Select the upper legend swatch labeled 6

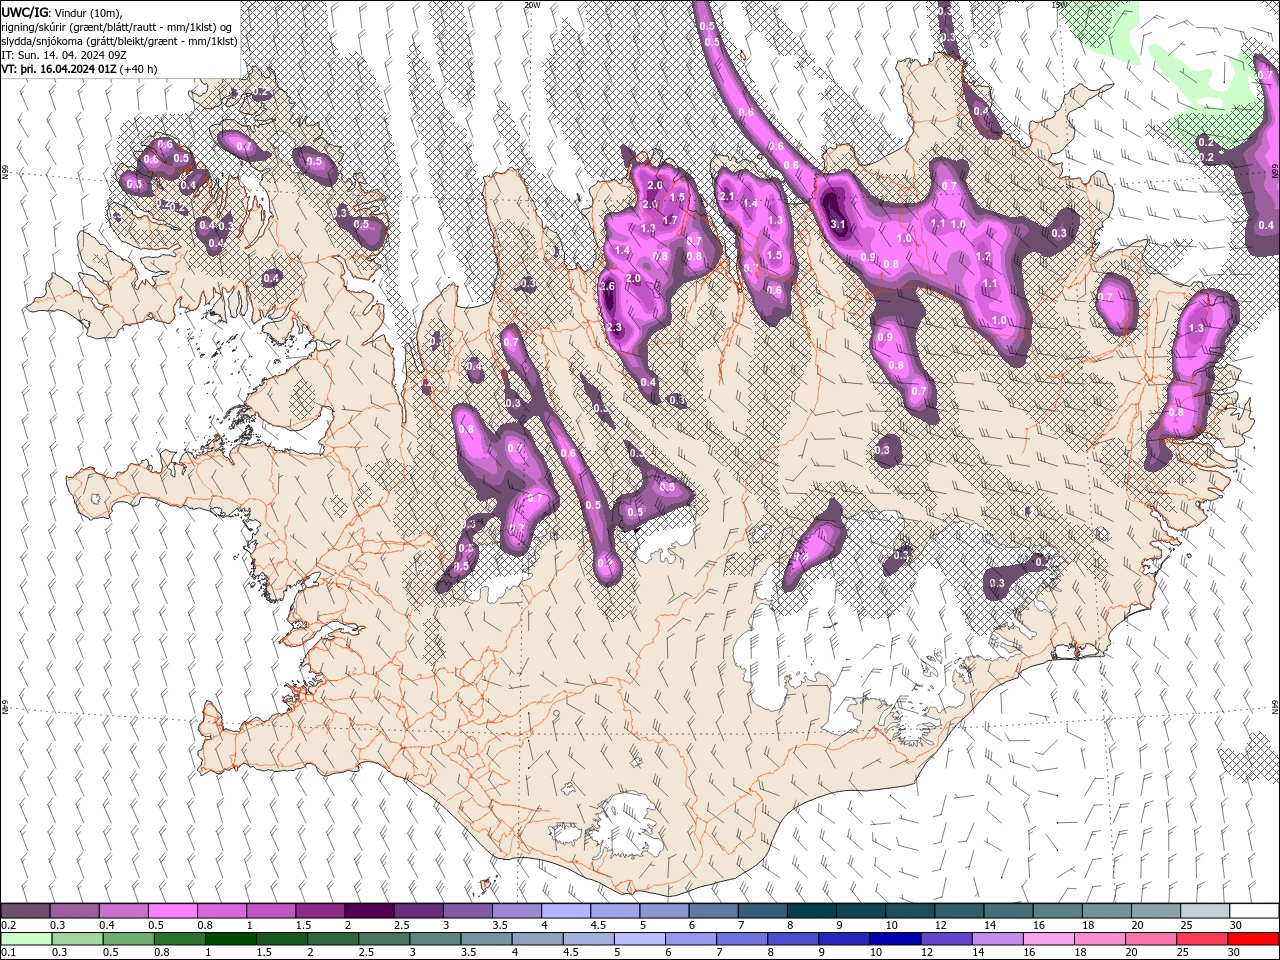click(x=714, y=911)
